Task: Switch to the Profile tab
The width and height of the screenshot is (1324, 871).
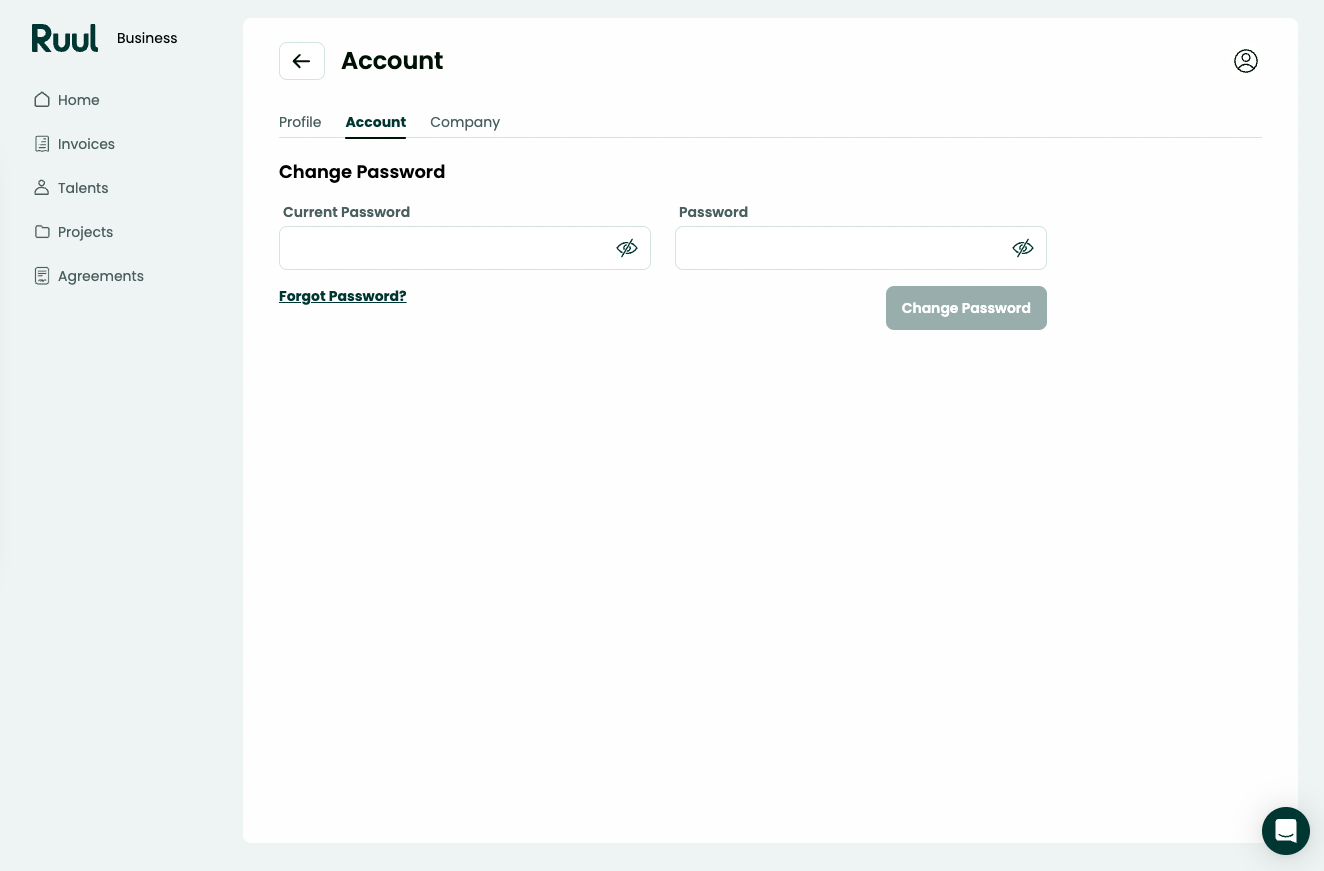Action: click(300, 122)
